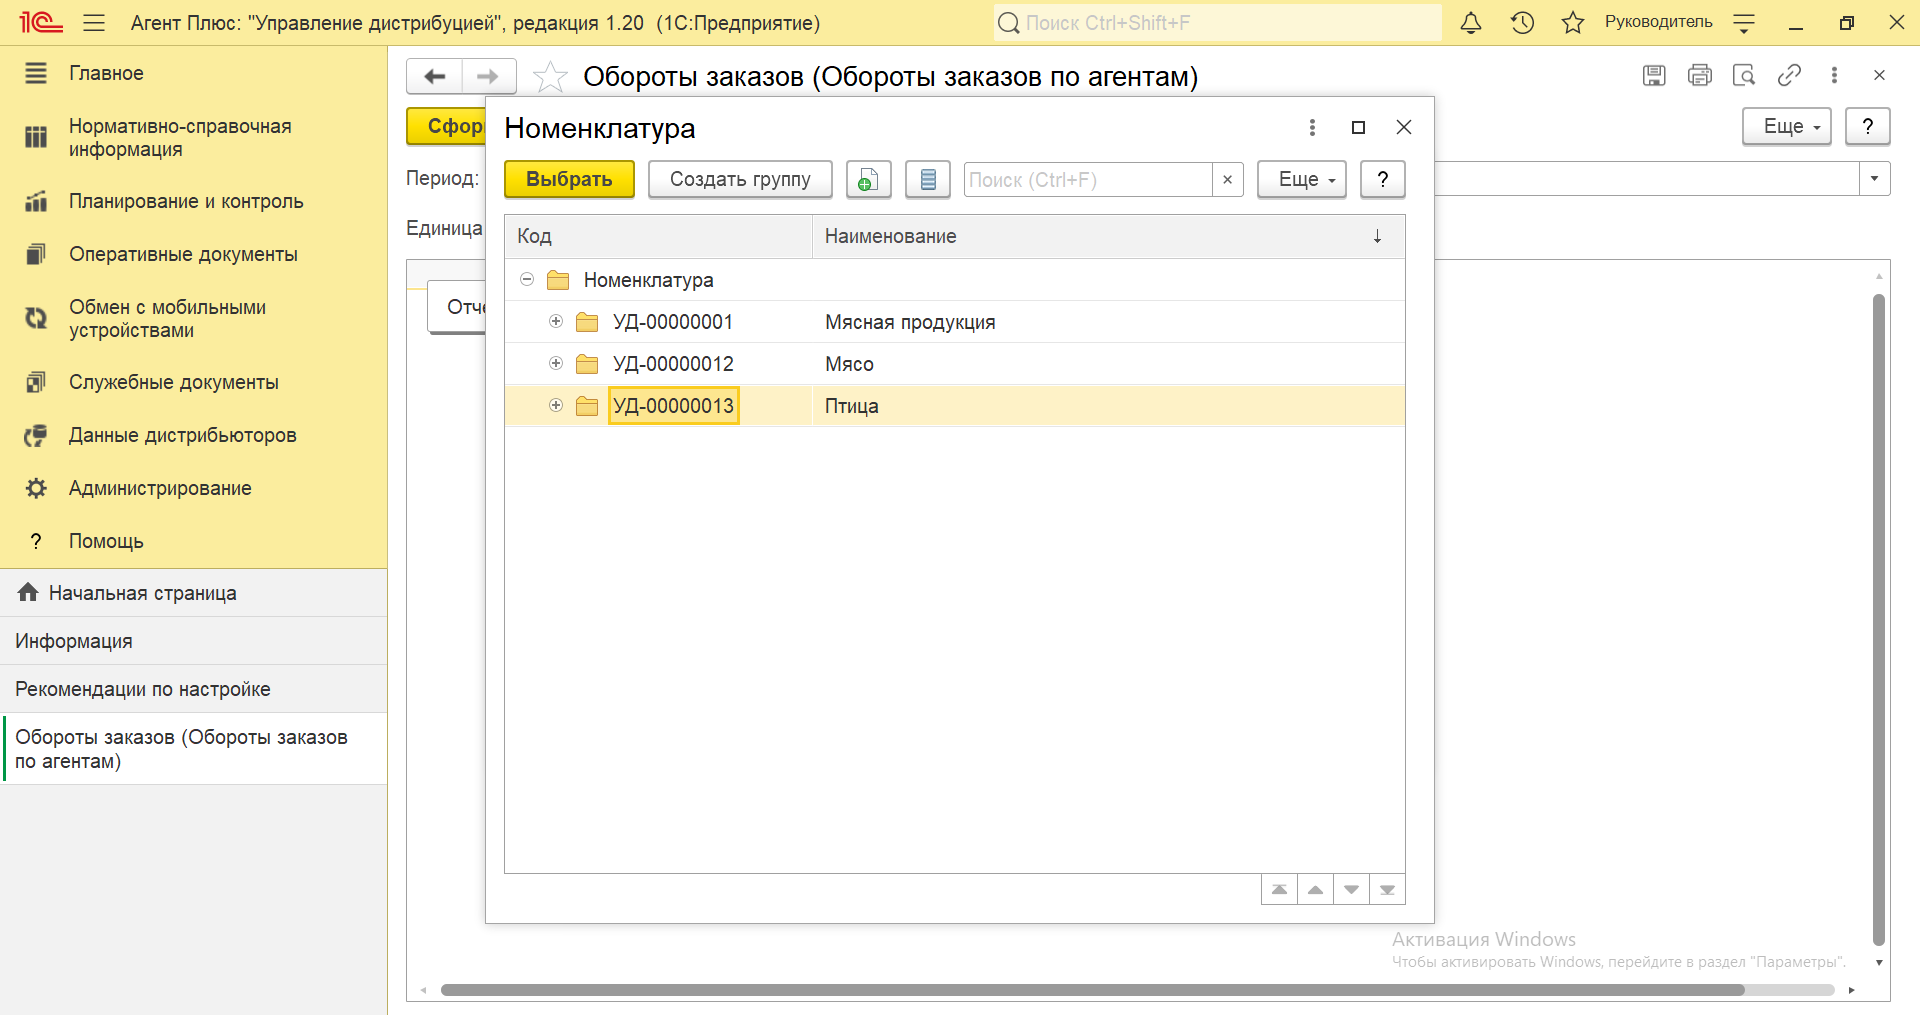1920x1015 pixels.
Task: Expand the УД-00000001 Мясная продукция group
Action: coord(556,321)
